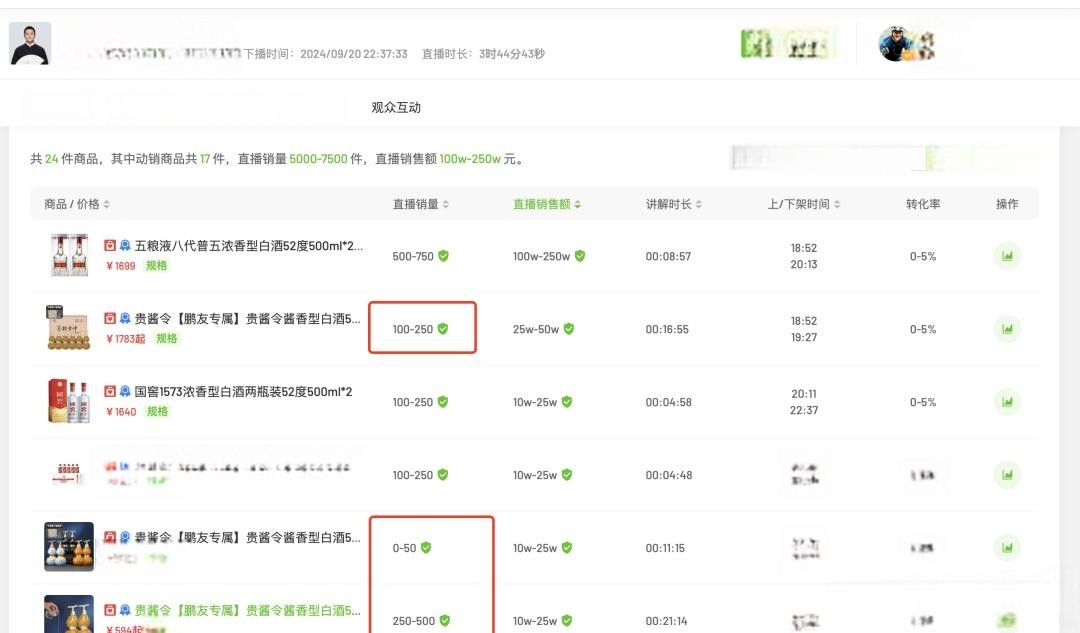Click the ¥1699 price
The width and height of the screenshot is (1080, 633).
click(121, 266)
